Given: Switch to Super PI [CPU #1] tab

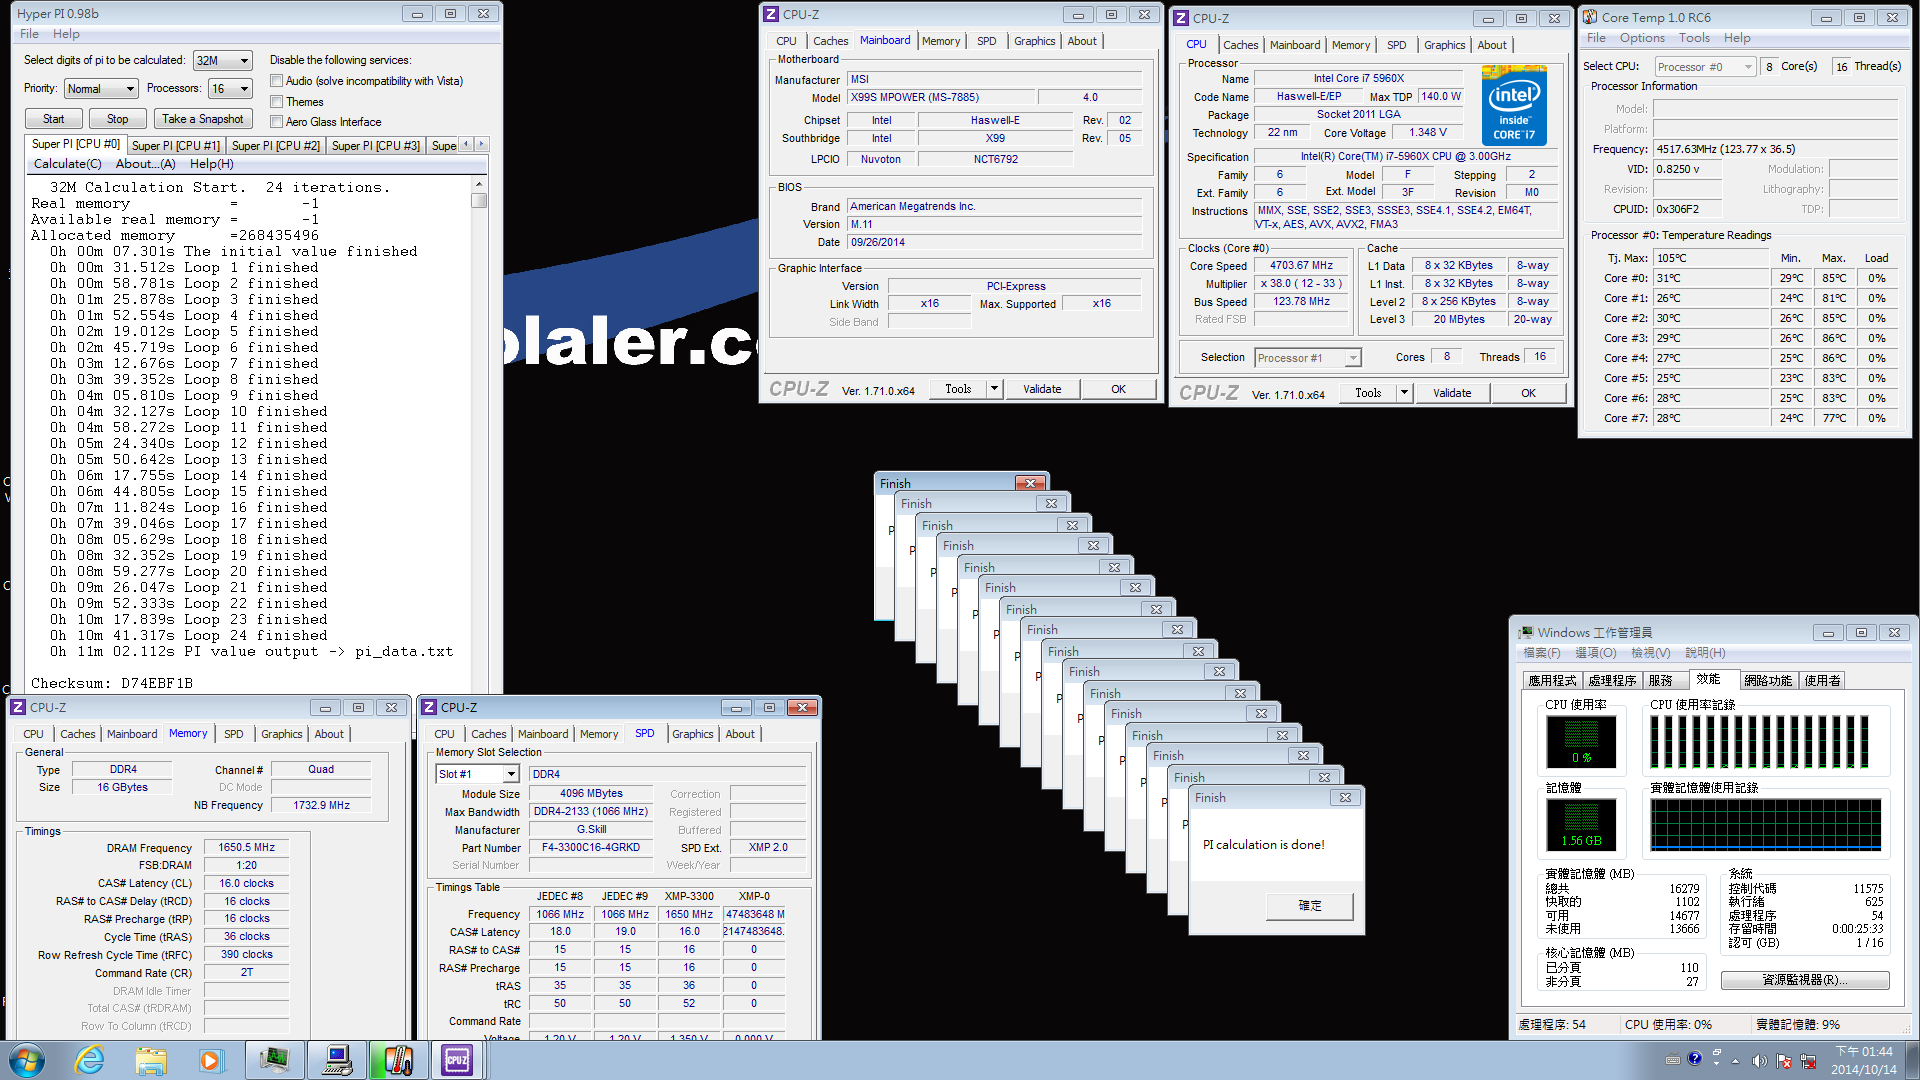Looking at the screenshot, I should click(175, 146).
